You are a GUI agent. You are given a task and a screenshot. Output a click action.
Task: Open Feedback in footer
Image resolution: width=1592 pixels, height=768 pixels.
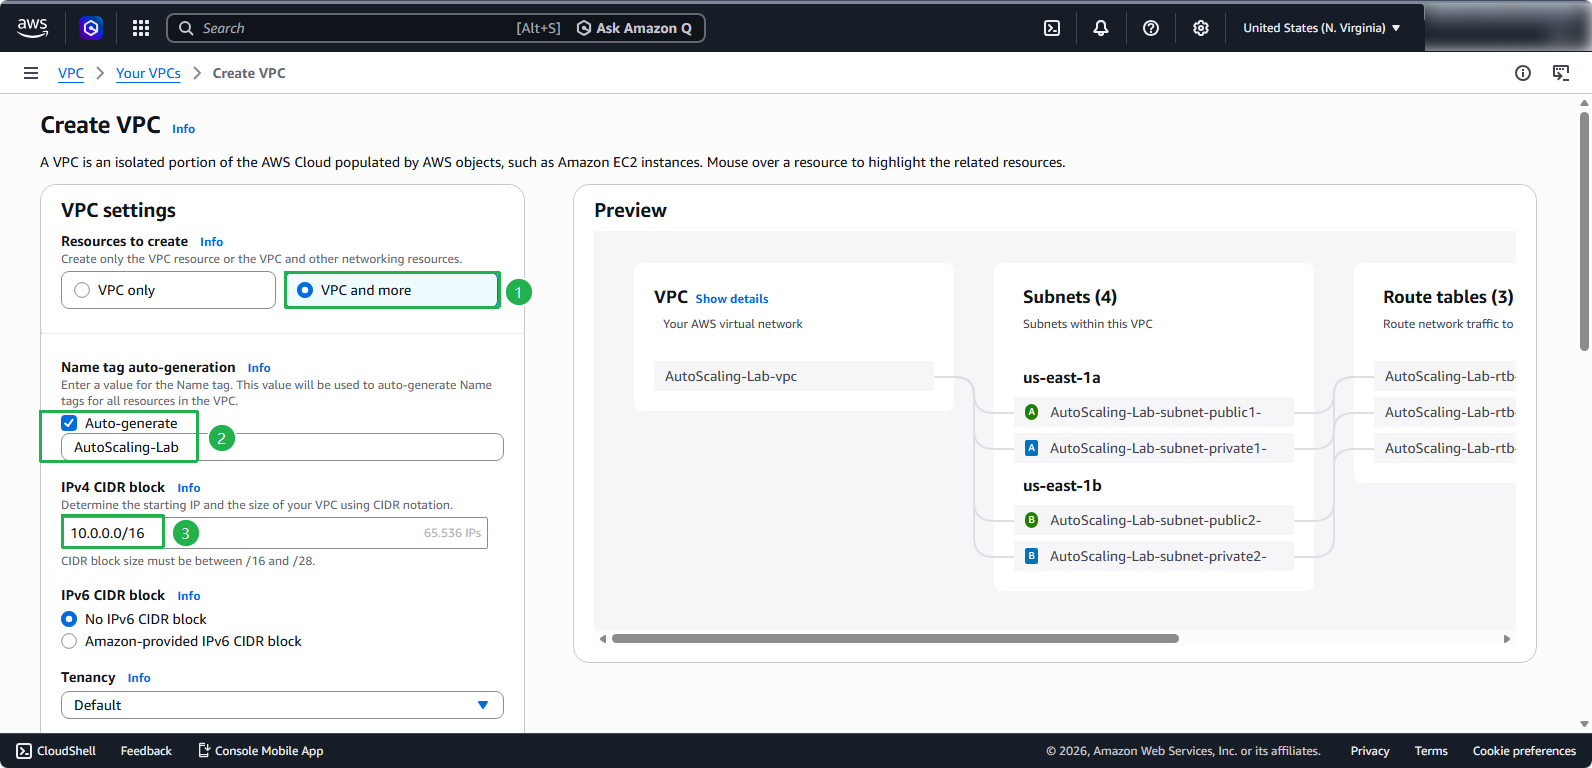point(146,751)
